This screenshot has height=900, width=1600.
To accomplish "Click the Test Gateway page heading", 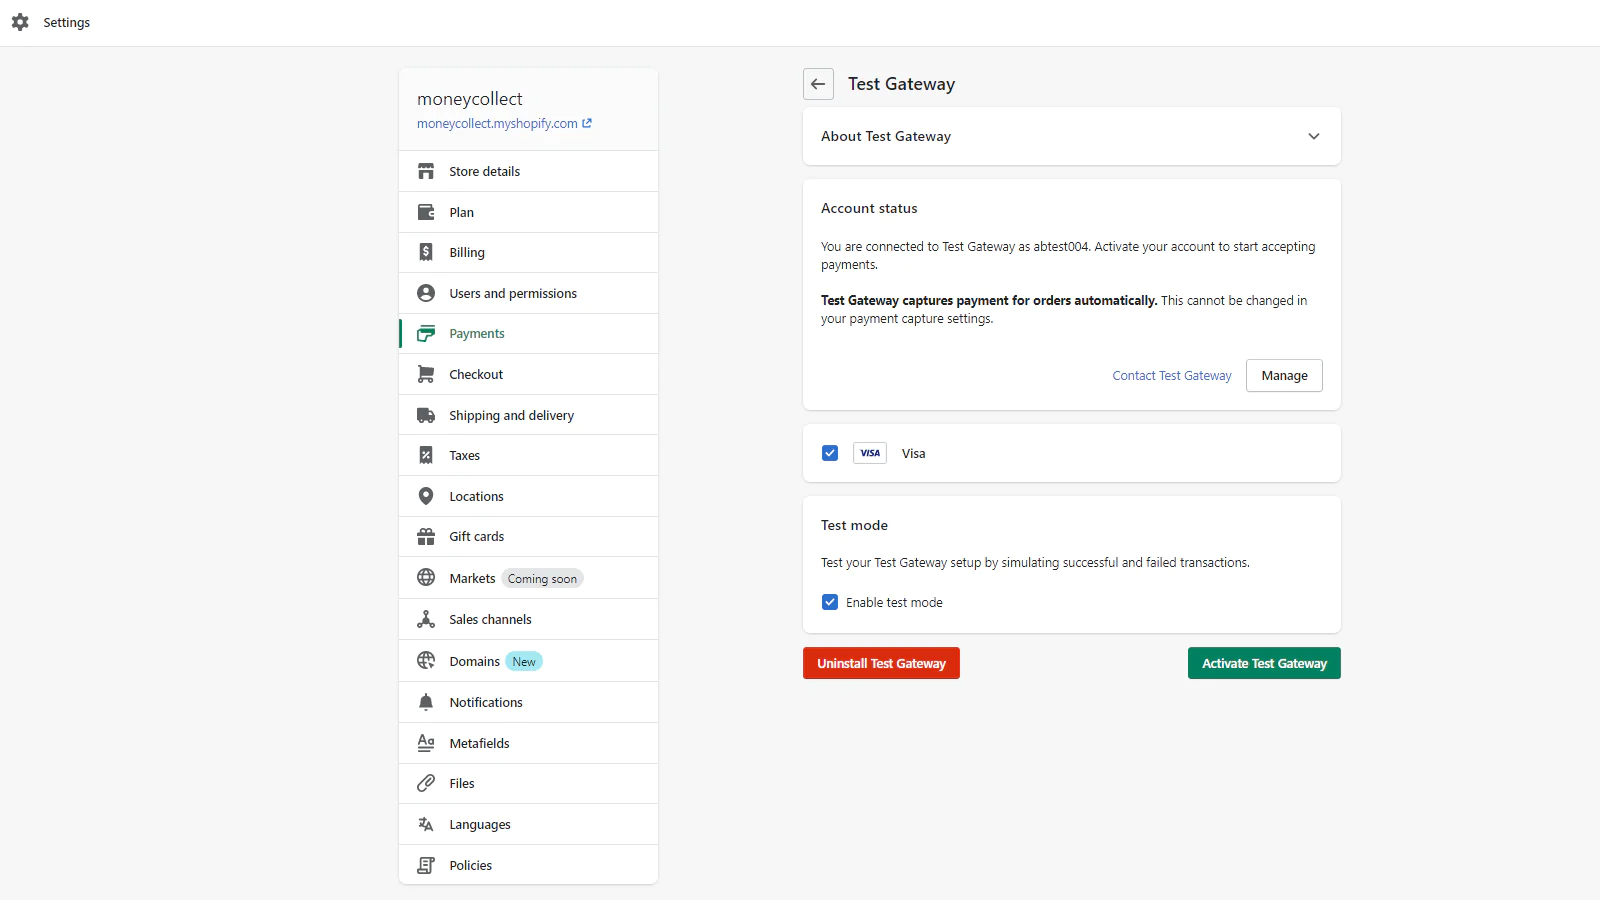I will pyautogui.click(x=901, y=84).
